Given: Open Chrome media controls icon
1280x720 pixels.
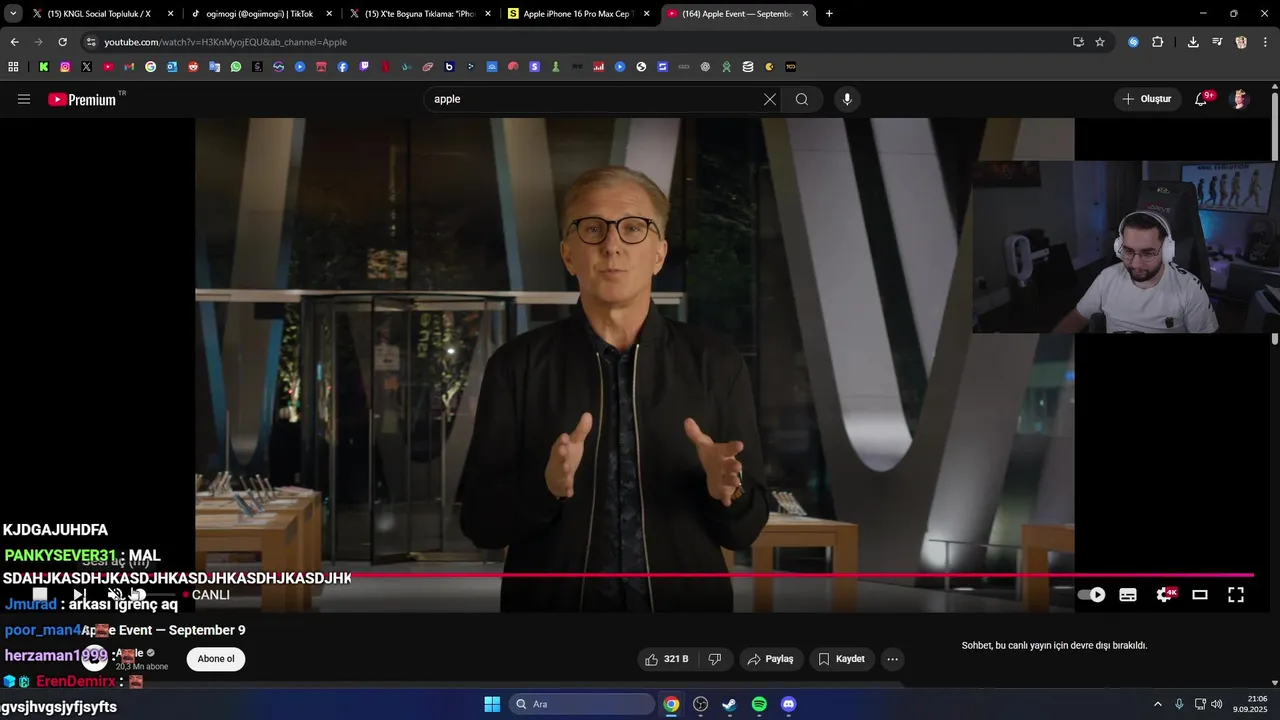Looking at the screenshot, I should point(1217,42).
